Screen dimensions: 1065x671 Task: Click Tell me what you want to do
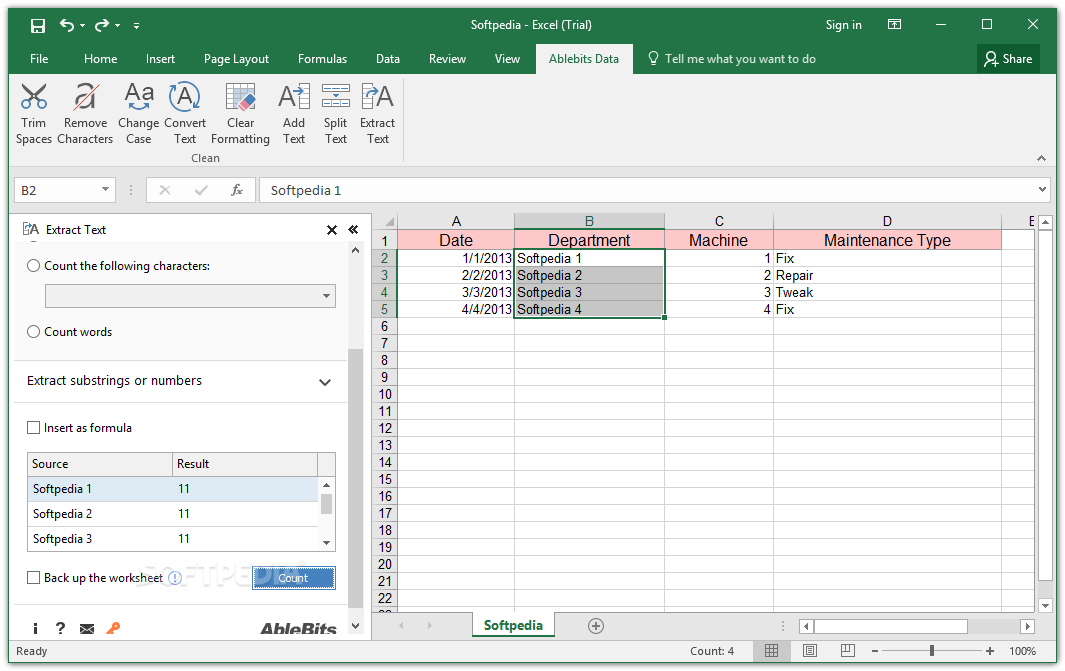pyautogui.click(x=732, y=59)
